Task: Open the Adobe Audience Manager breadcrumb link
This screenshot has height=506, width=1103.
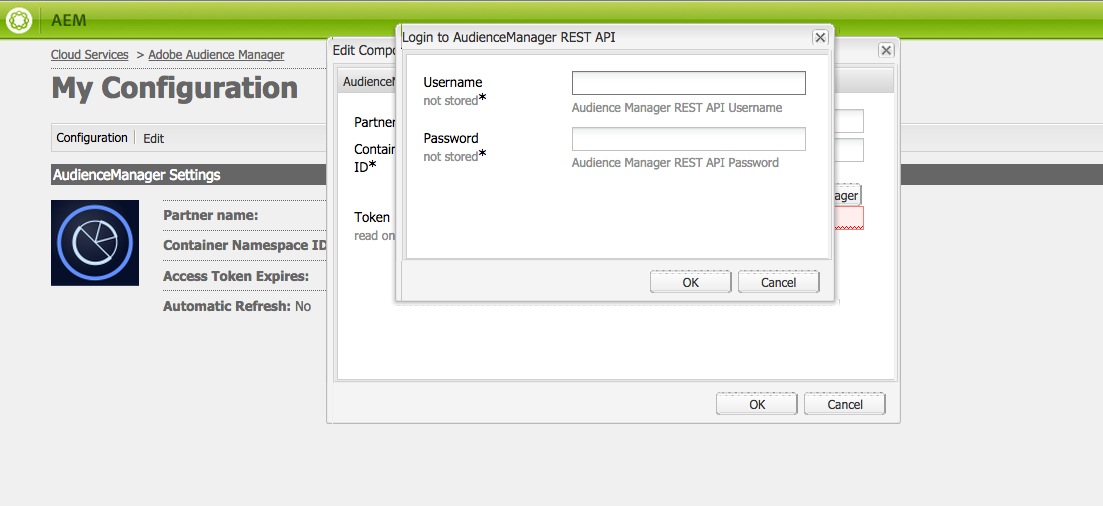Action: point(216,54)
